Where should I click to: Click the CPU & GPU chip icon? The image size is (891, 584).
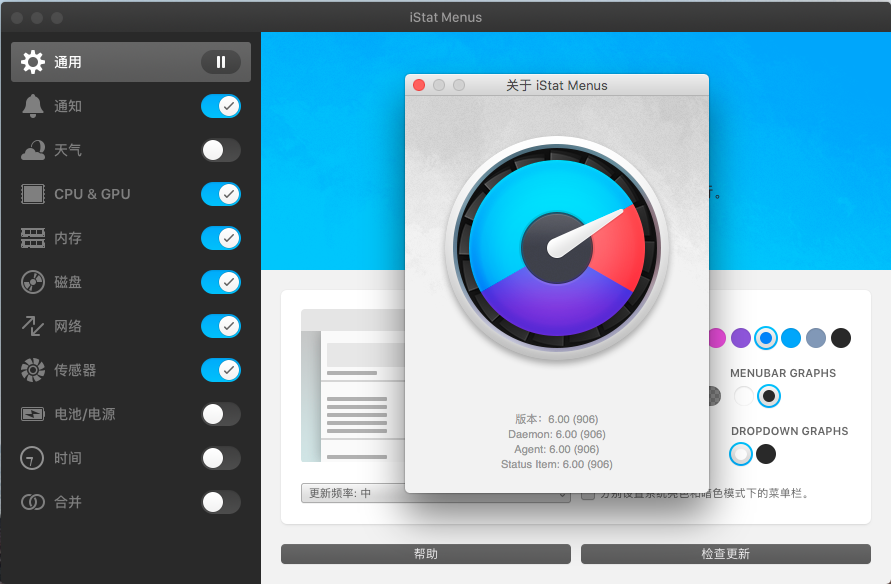click(x=33, y=194)
